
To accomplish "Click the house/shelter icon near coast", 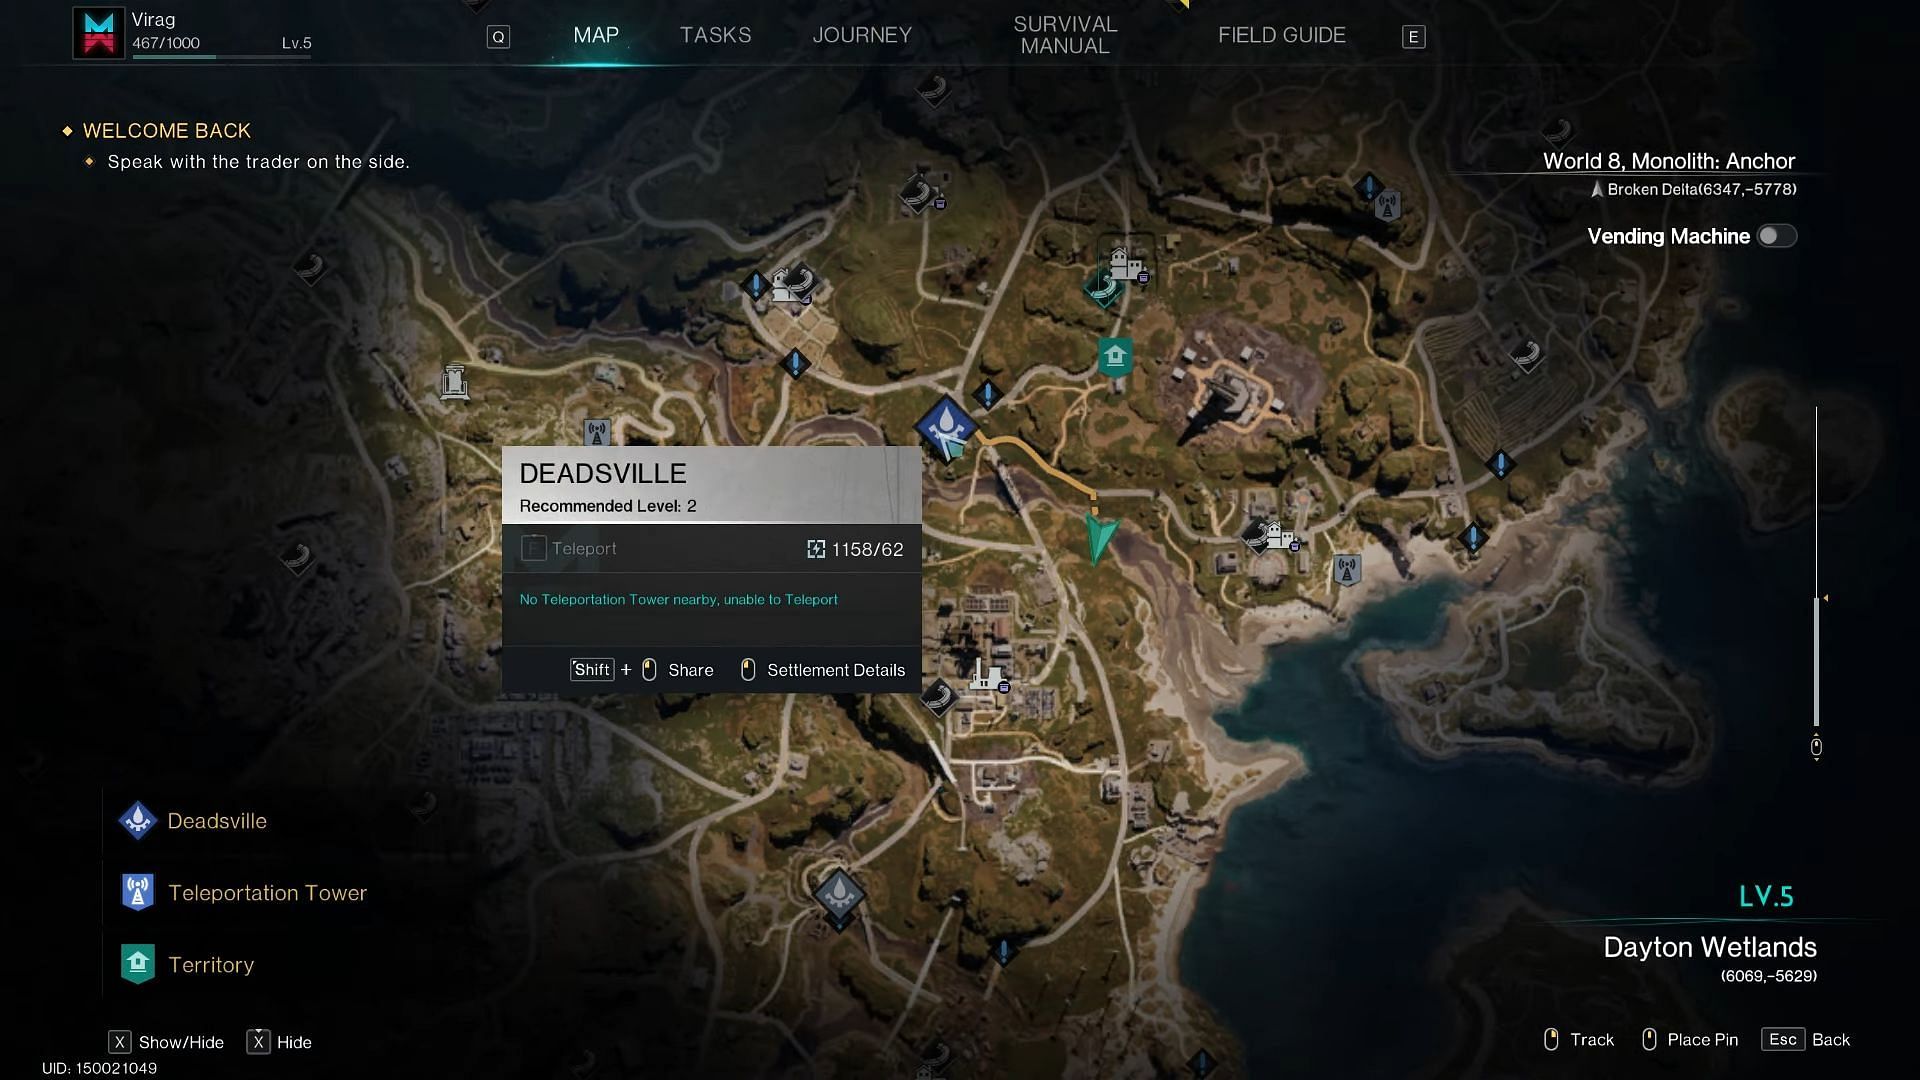I will (1114, 355).
